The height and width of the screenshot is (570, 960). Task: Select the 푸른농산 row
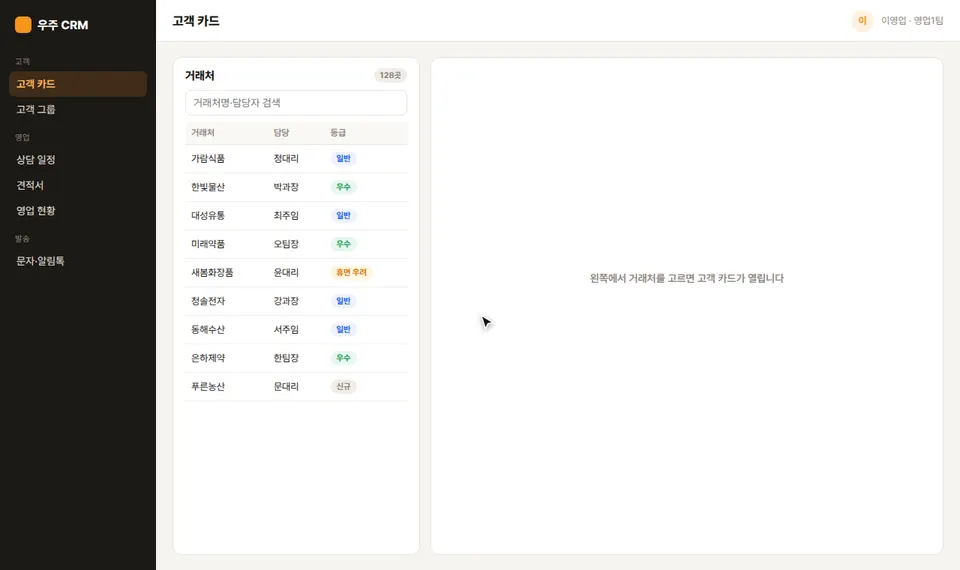point(296,386)
